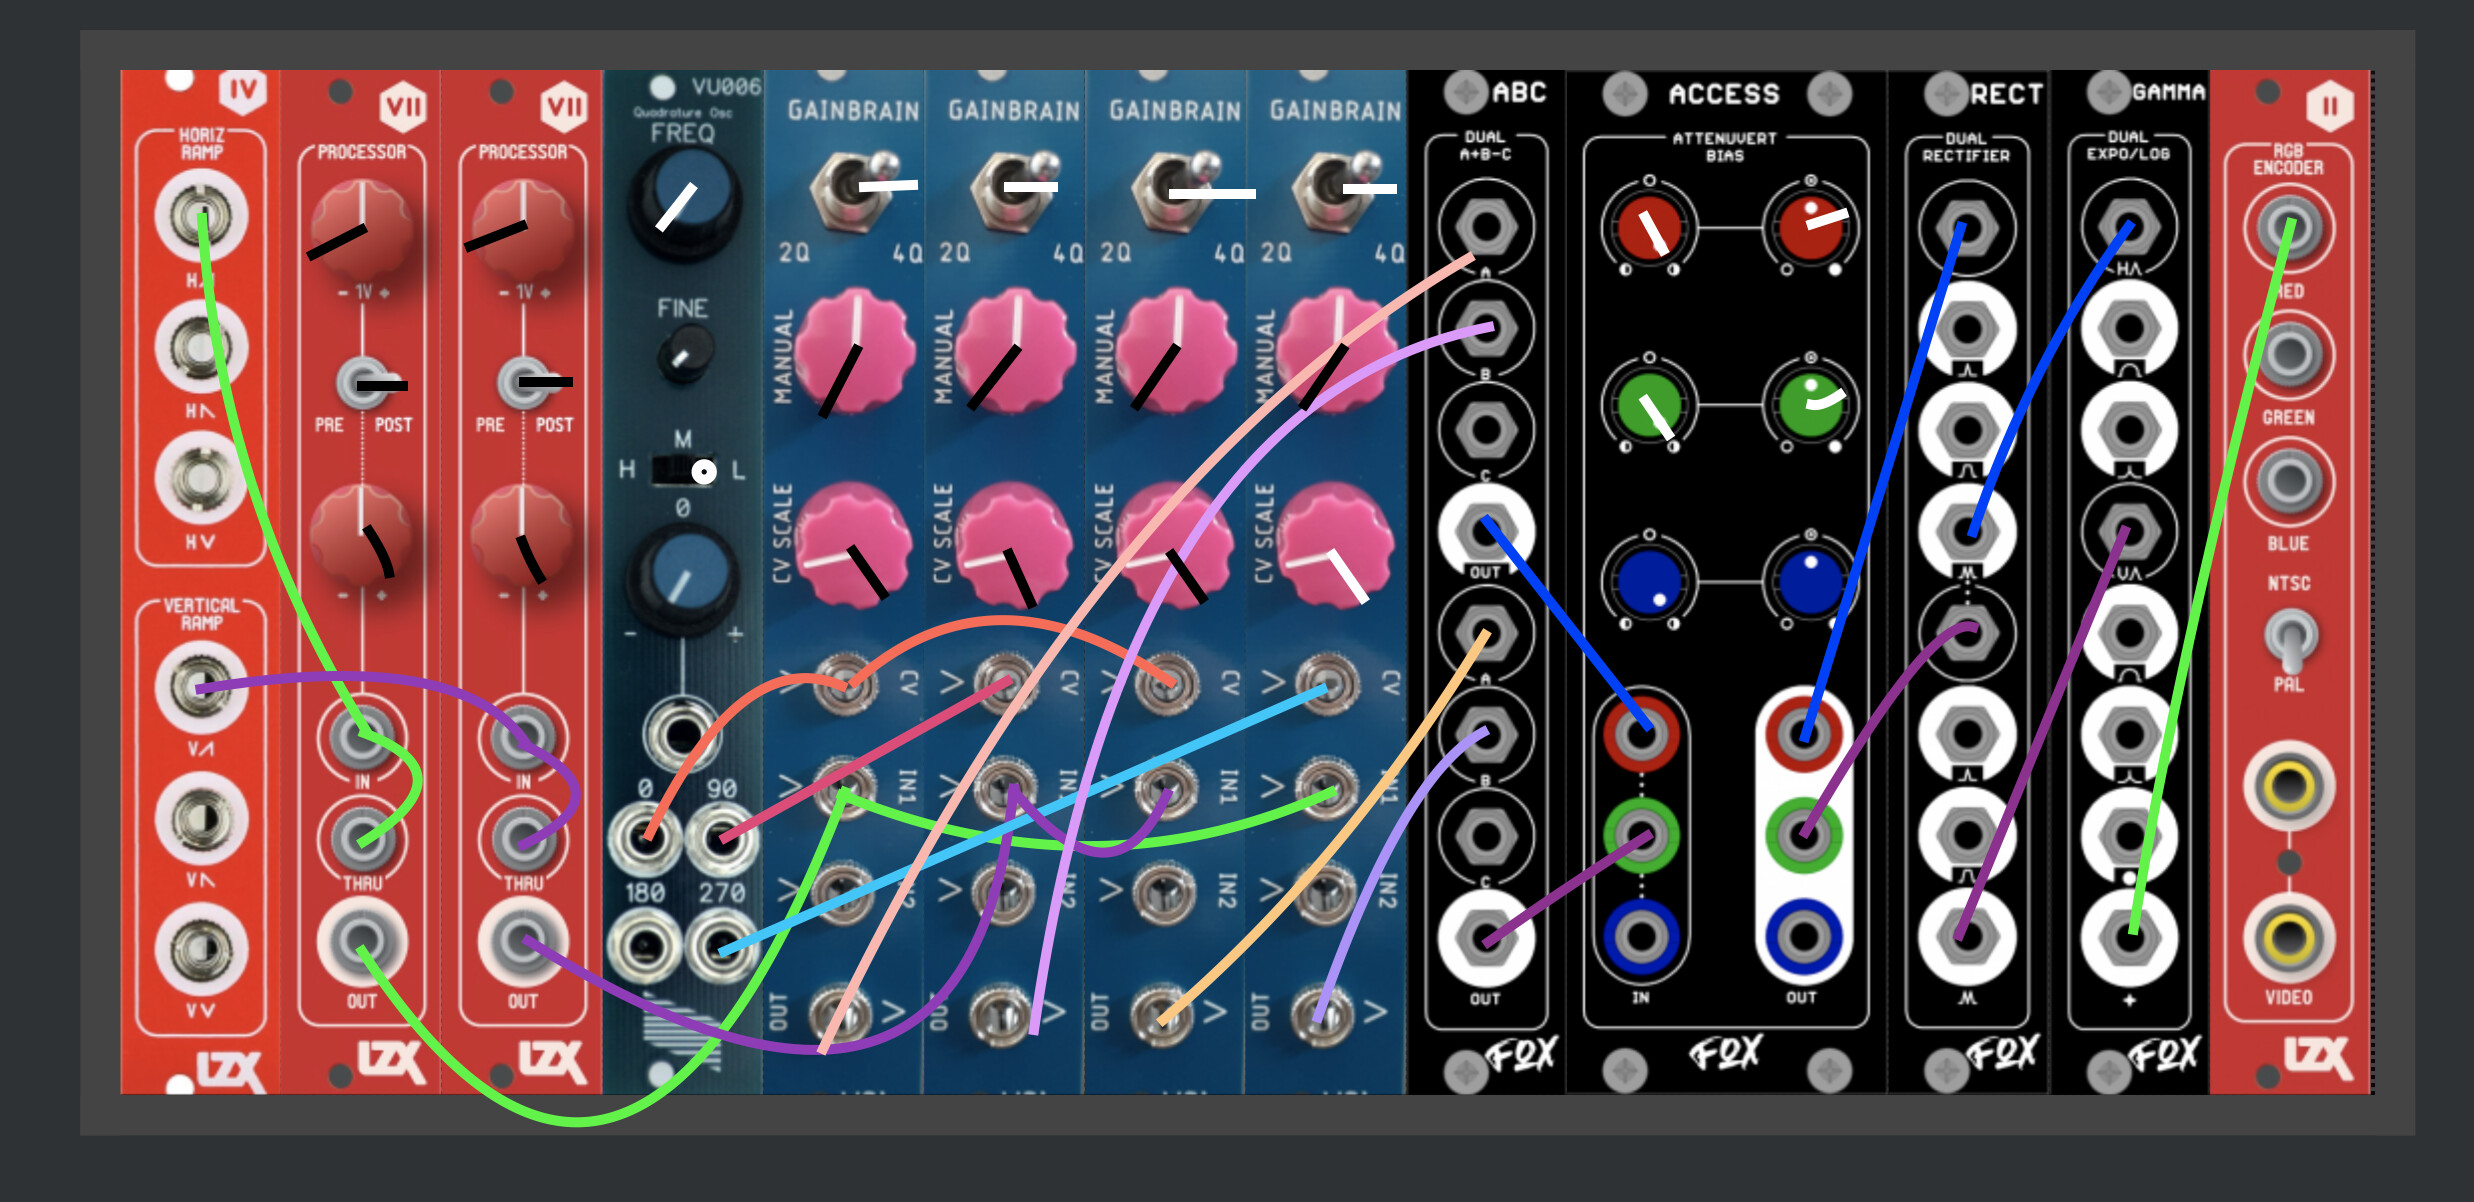
Task: Click the yellow VIDEO output jack
Action: click(2288, 938)
